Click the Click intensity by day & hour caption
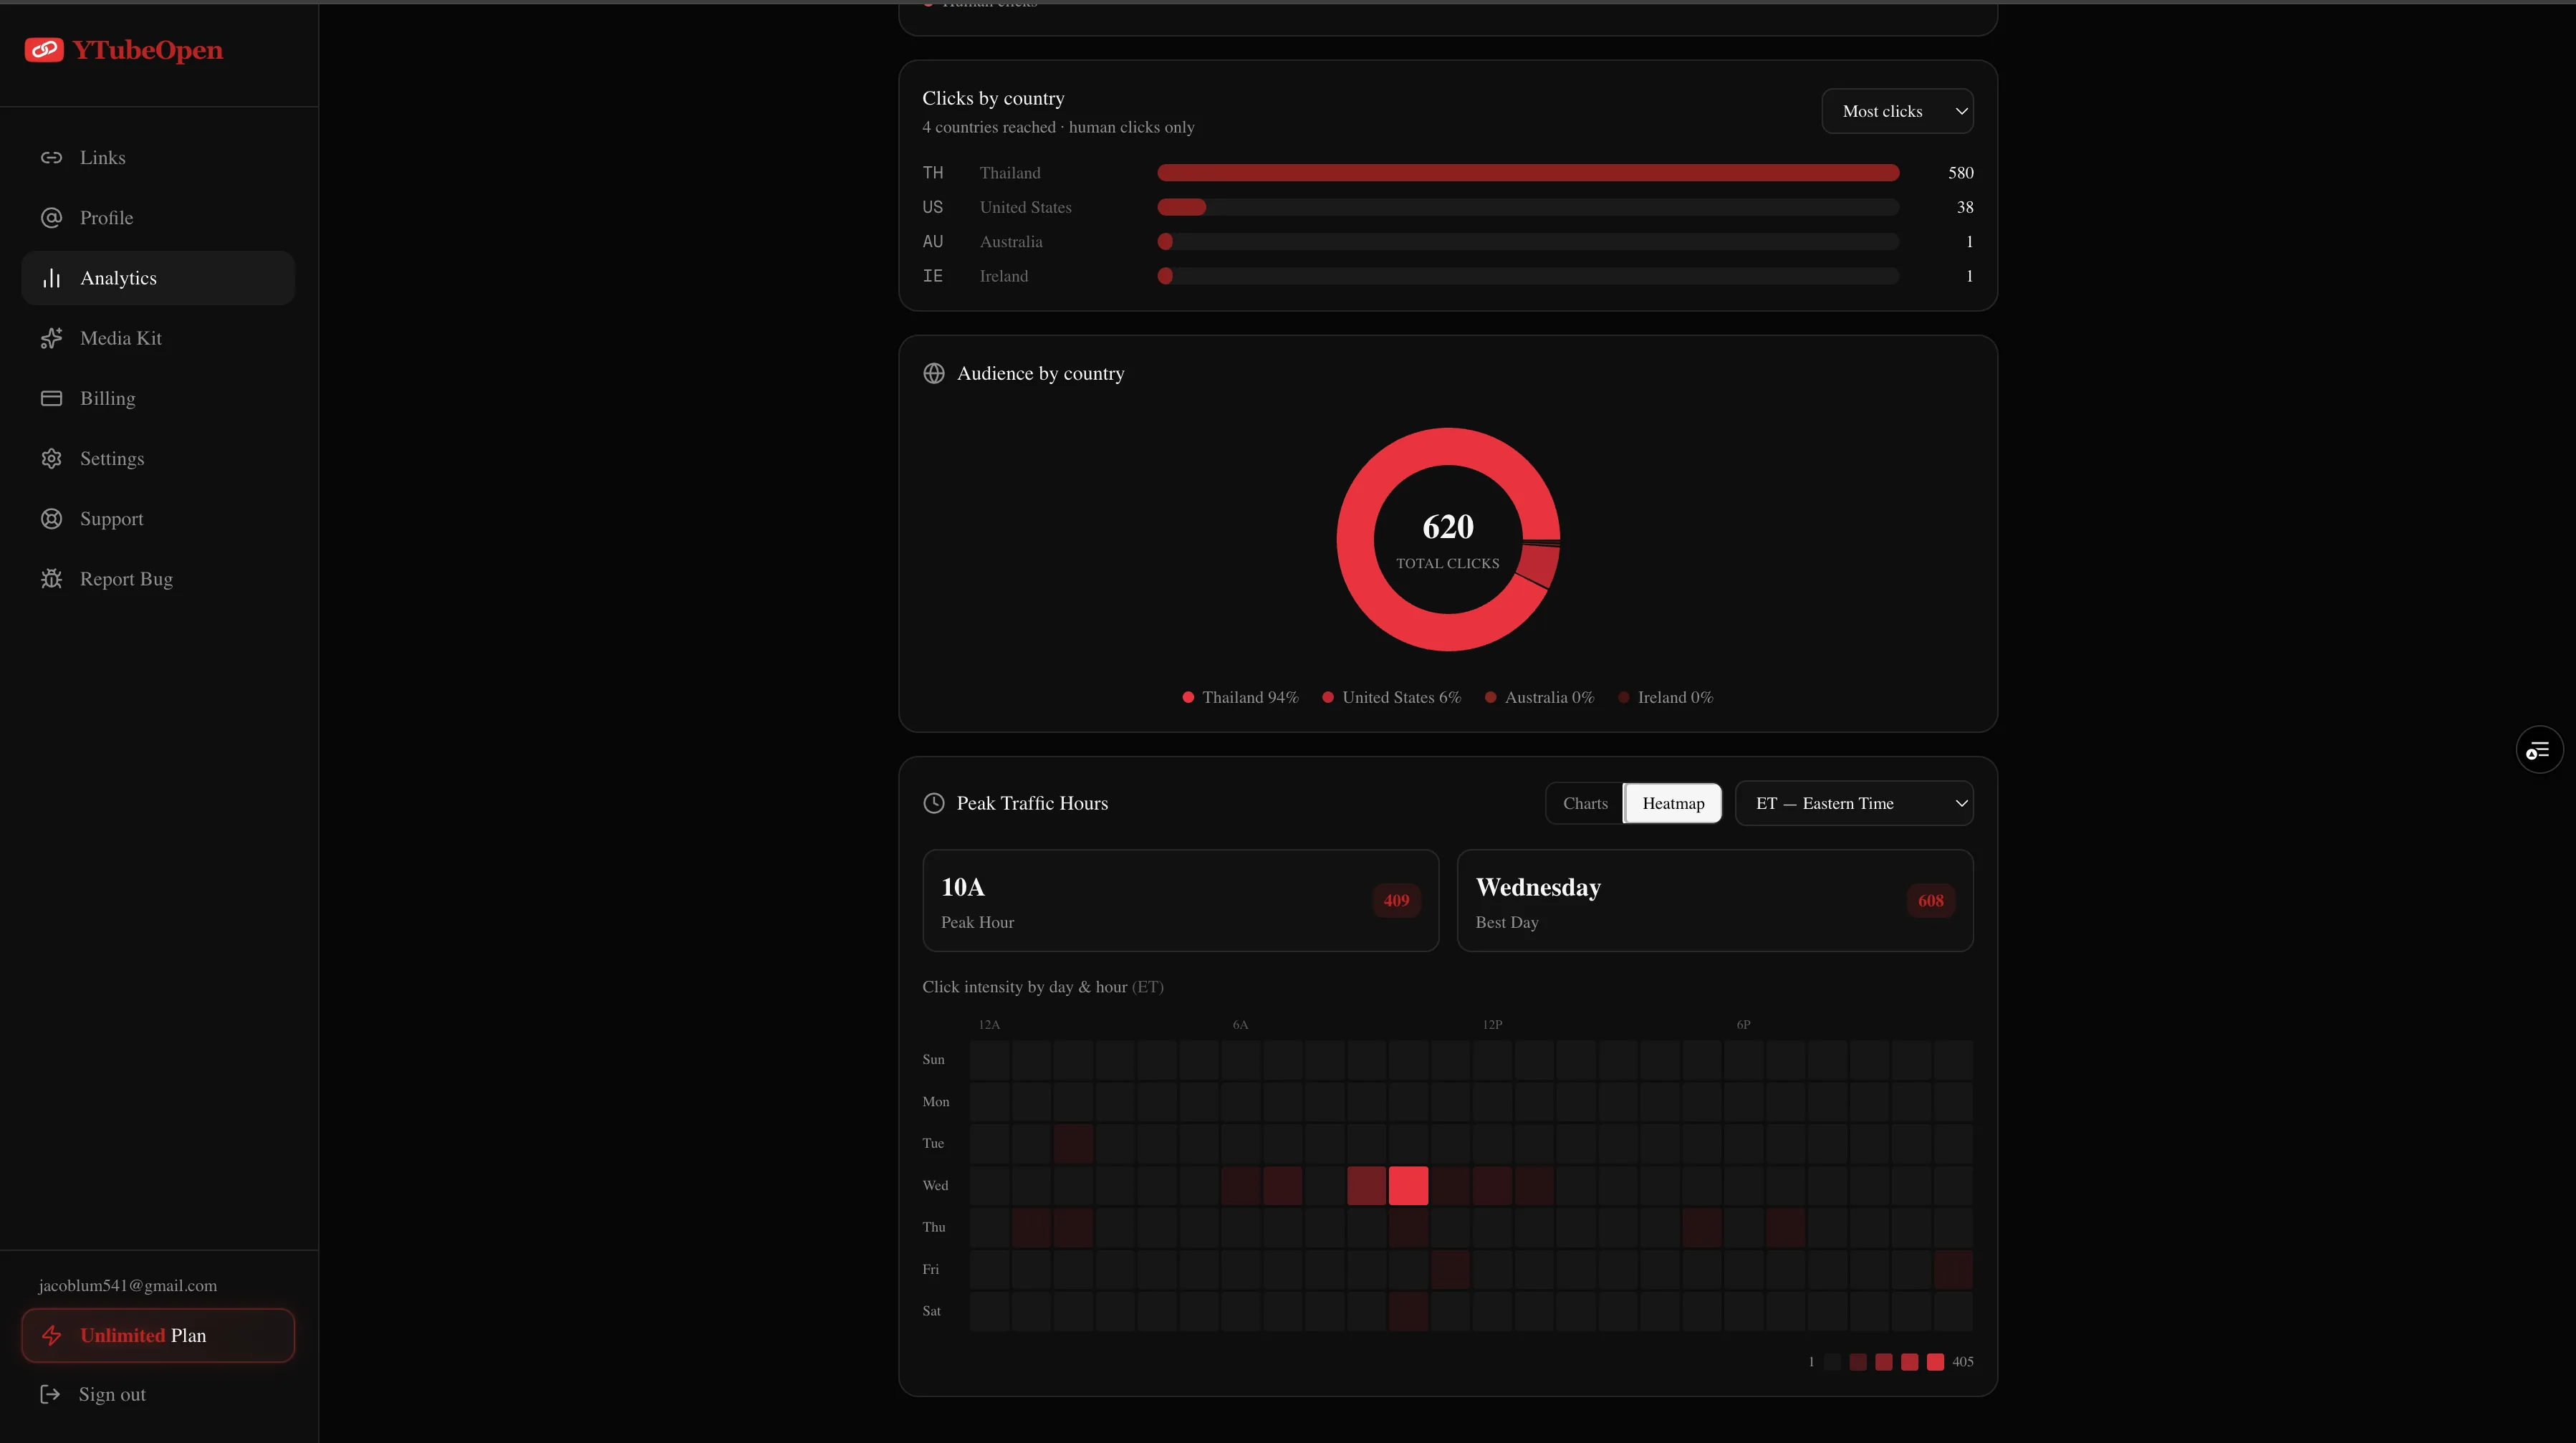 pyautogui.click(x=1043, y=987)
